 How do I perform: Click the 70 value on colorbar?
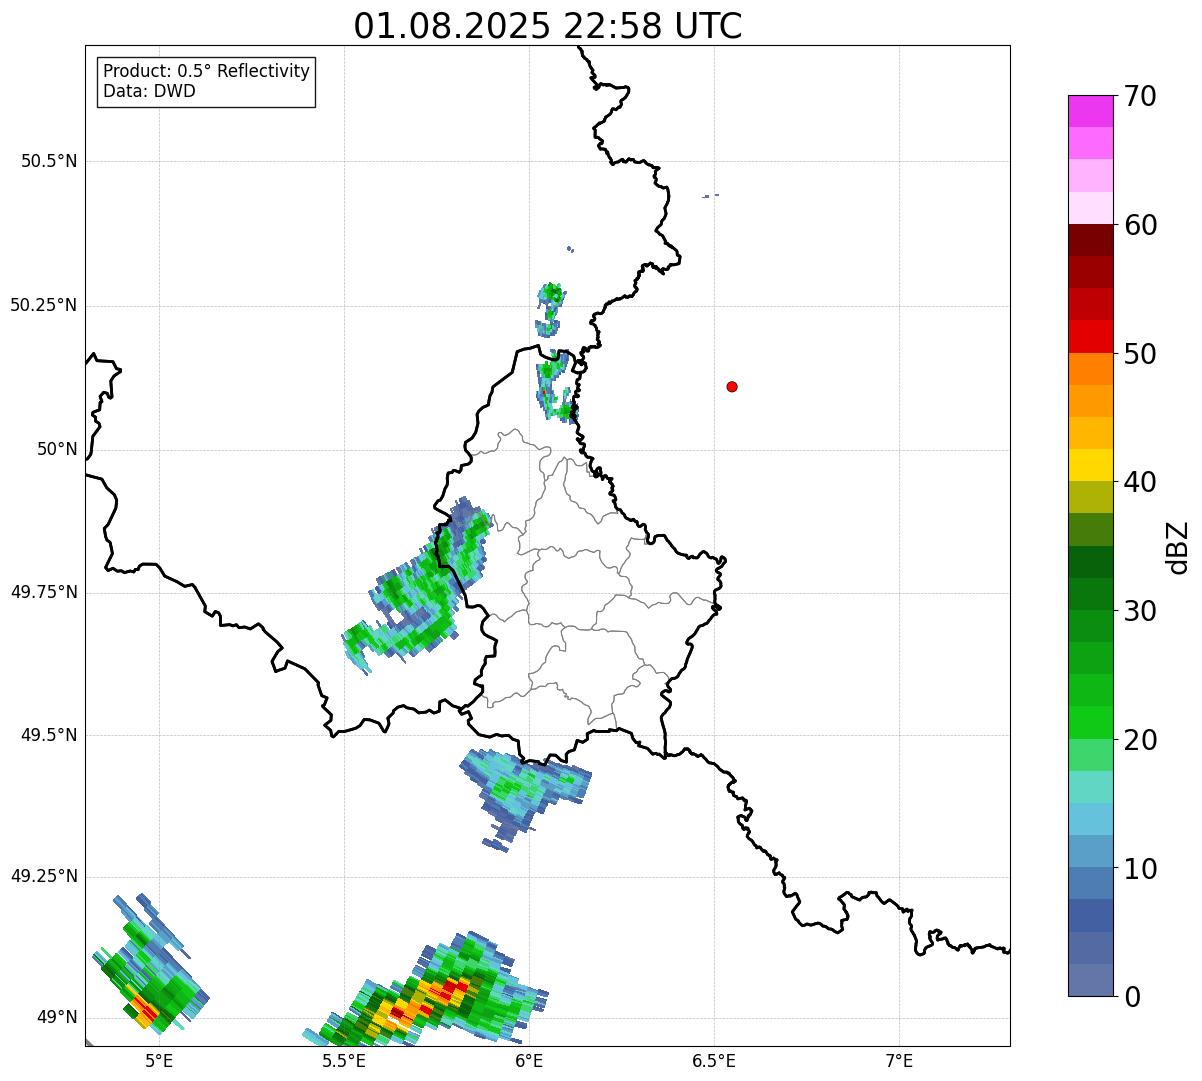[1140, 96]
